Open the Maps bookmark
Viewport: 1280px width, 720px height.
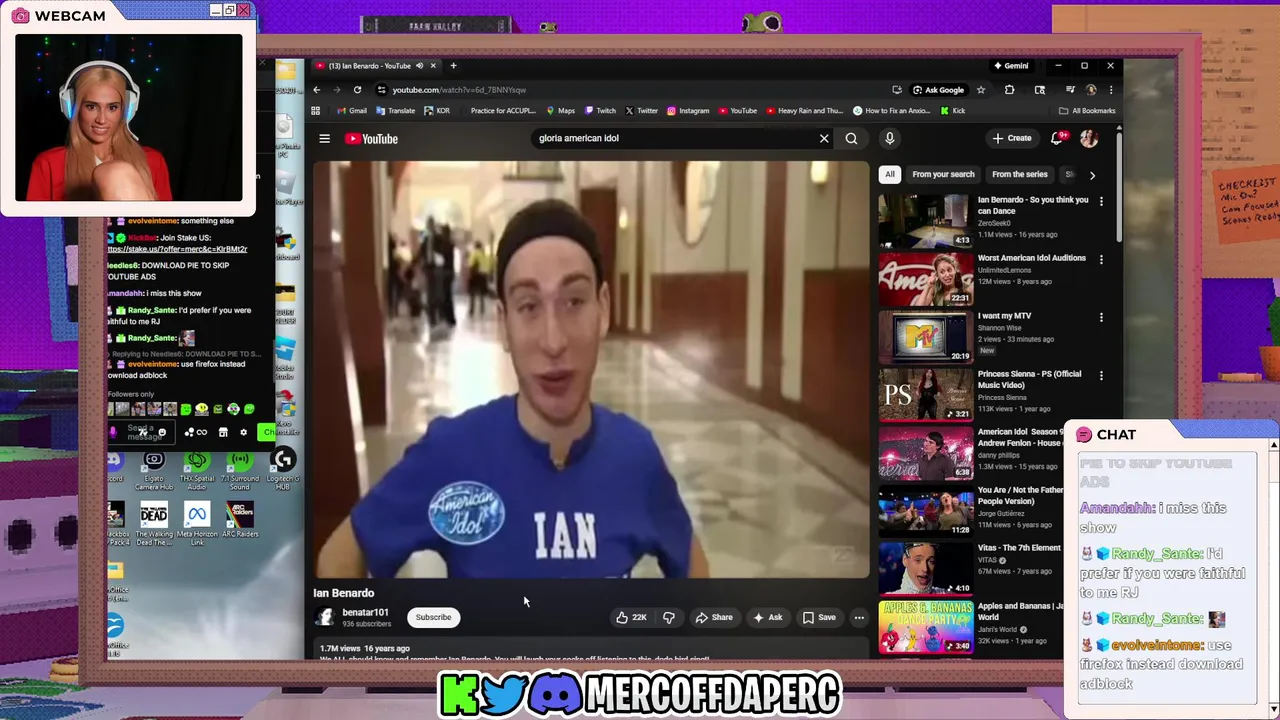[561, 111]
